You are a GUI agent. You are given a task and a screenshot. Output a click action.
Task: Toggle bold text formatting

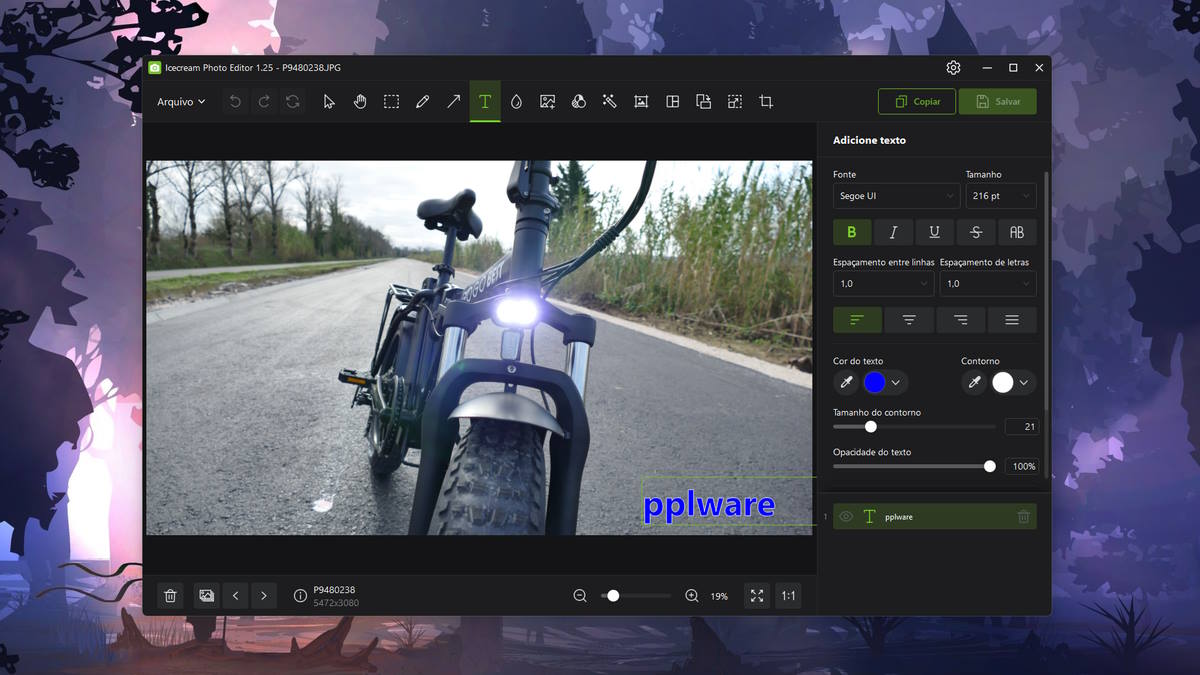[x=852, y=232]
